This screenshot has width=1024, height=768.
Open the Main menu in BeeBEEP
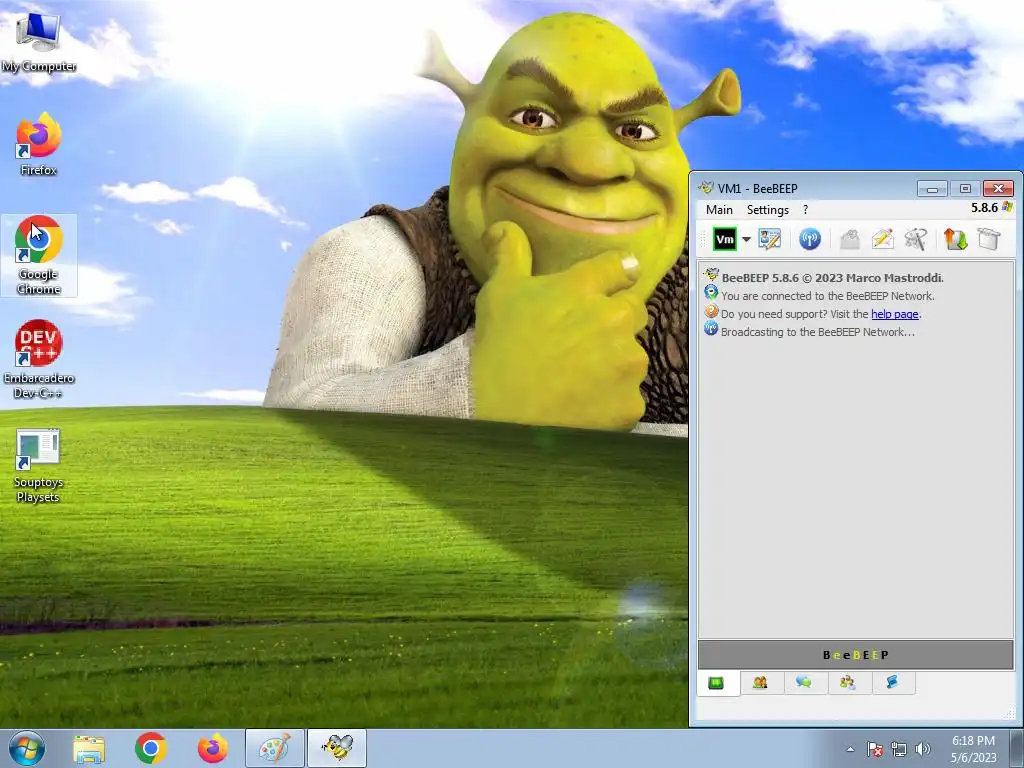coord(719,210)
